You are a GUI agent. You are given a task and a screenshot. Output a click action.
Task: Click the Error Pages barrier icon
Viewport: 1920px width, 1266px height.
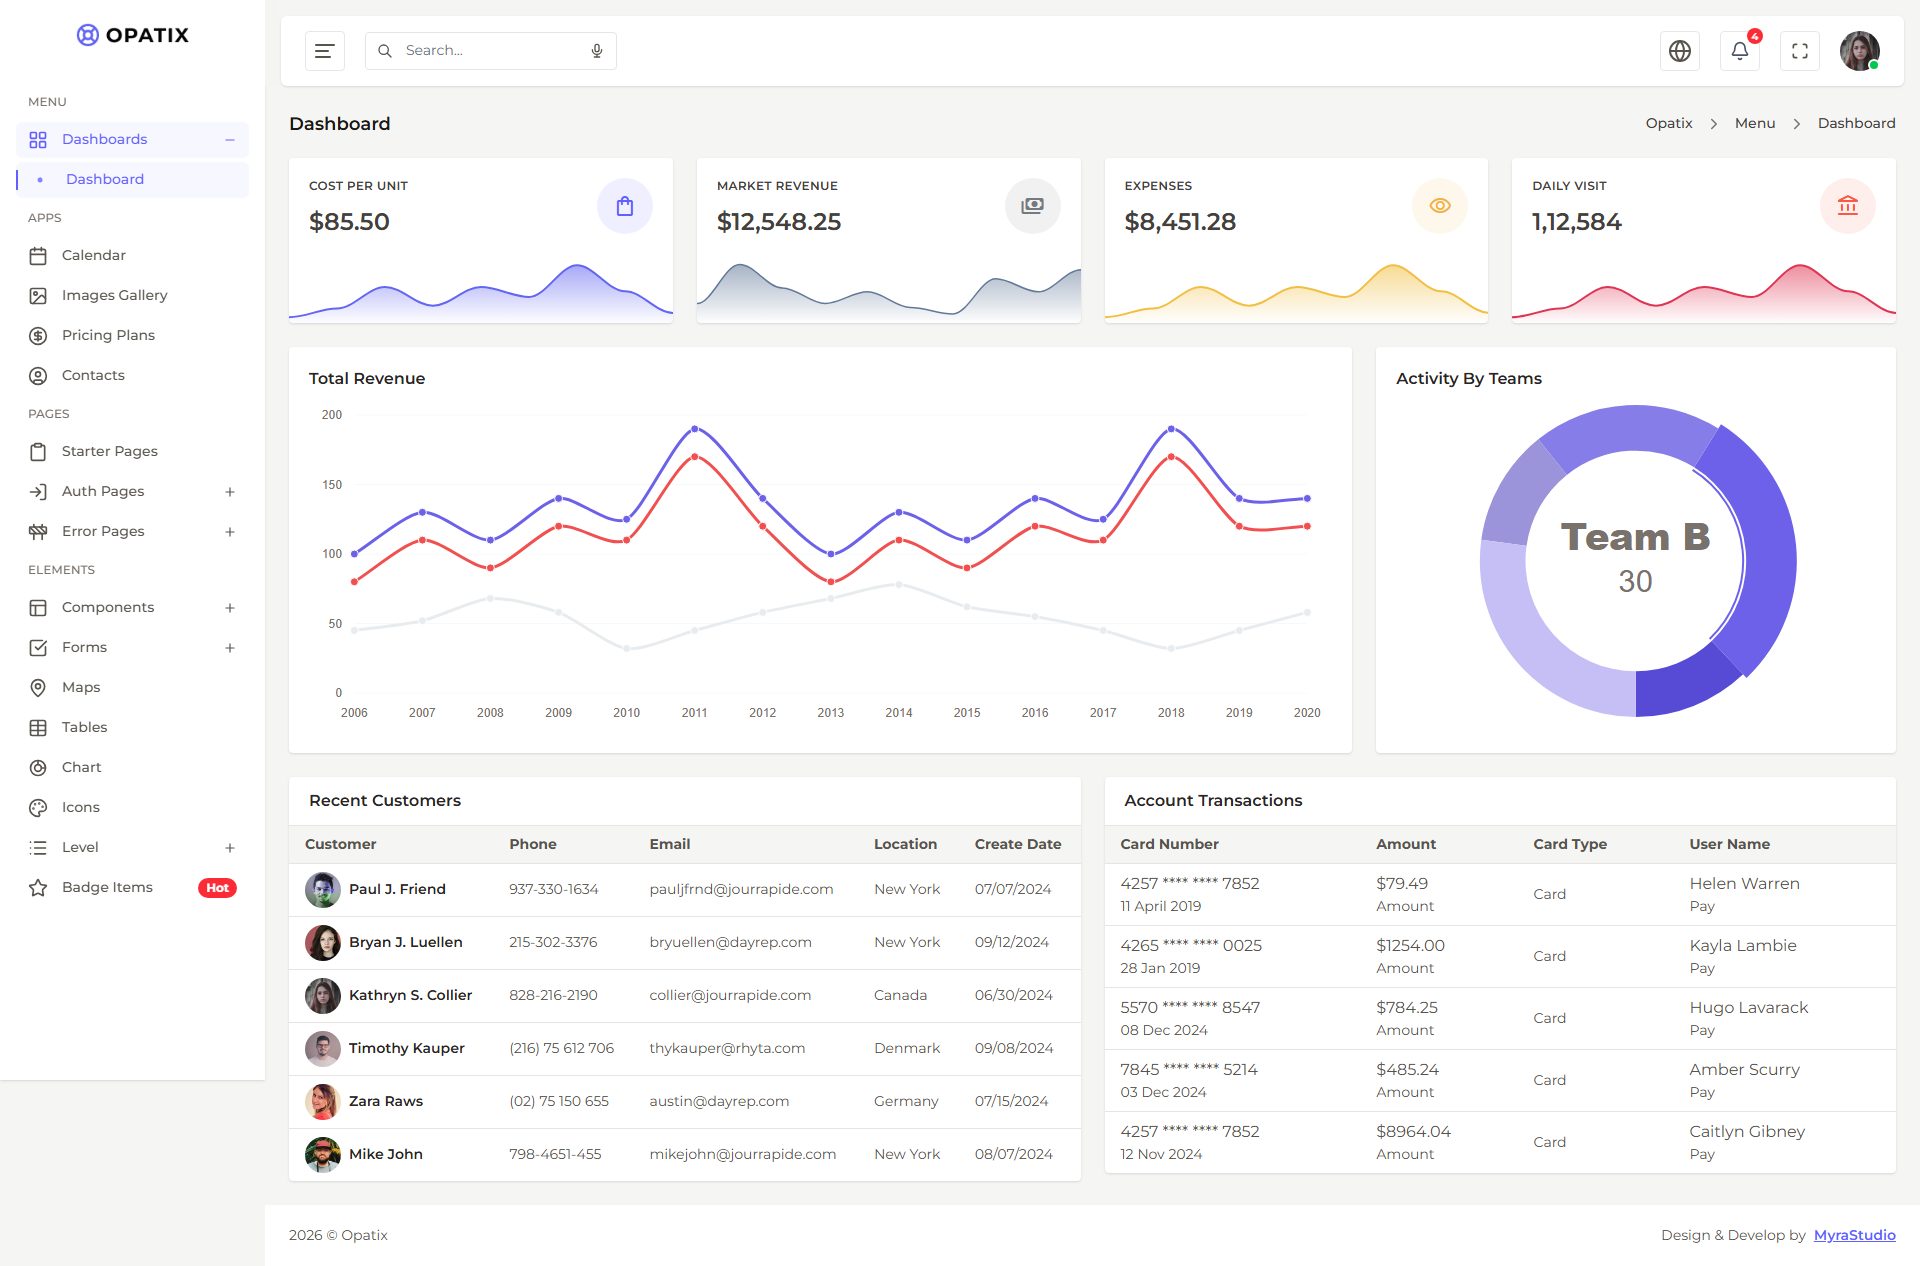click(x=38, y=532)
